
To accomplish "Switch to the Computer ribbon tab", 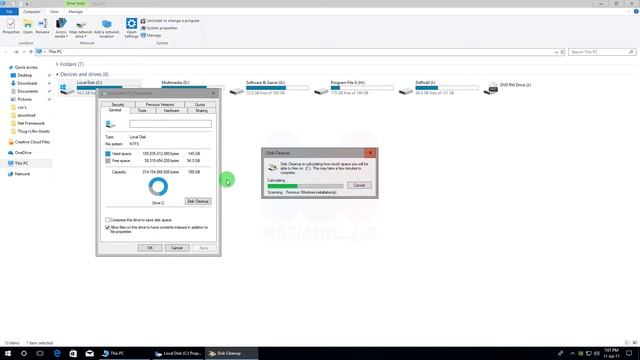I will point(31,12).
